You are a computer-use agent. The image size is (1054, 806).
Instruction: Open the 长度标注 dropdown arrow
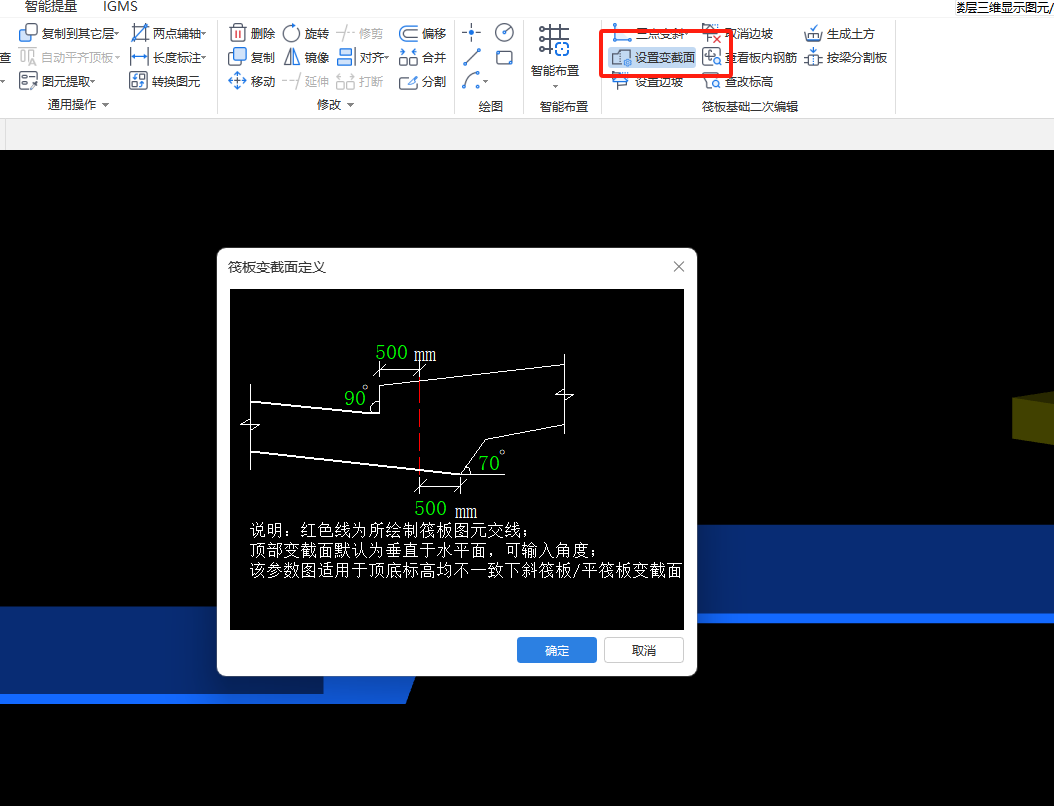tap(204, 57)
